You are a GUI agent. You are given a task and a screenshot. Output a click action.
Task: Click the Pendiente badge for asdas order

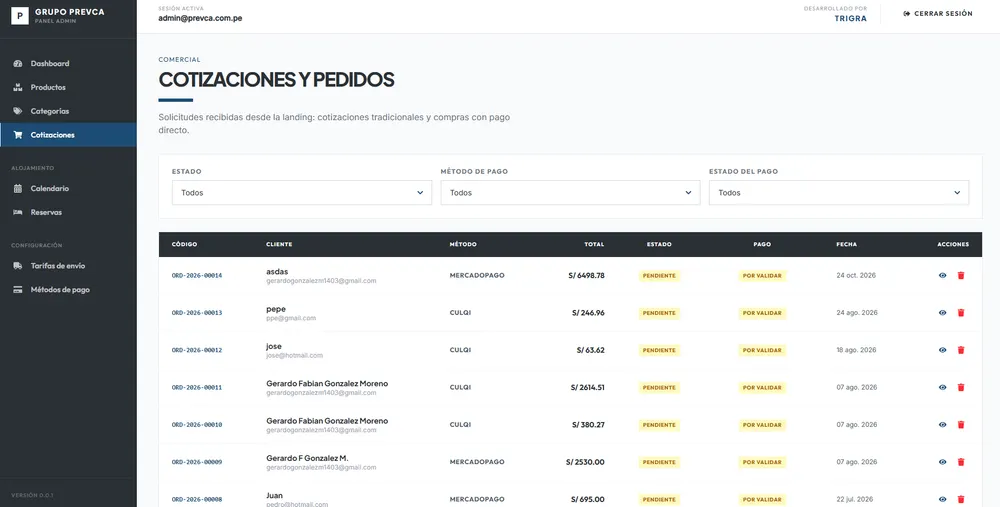click(x=659, y=276)
